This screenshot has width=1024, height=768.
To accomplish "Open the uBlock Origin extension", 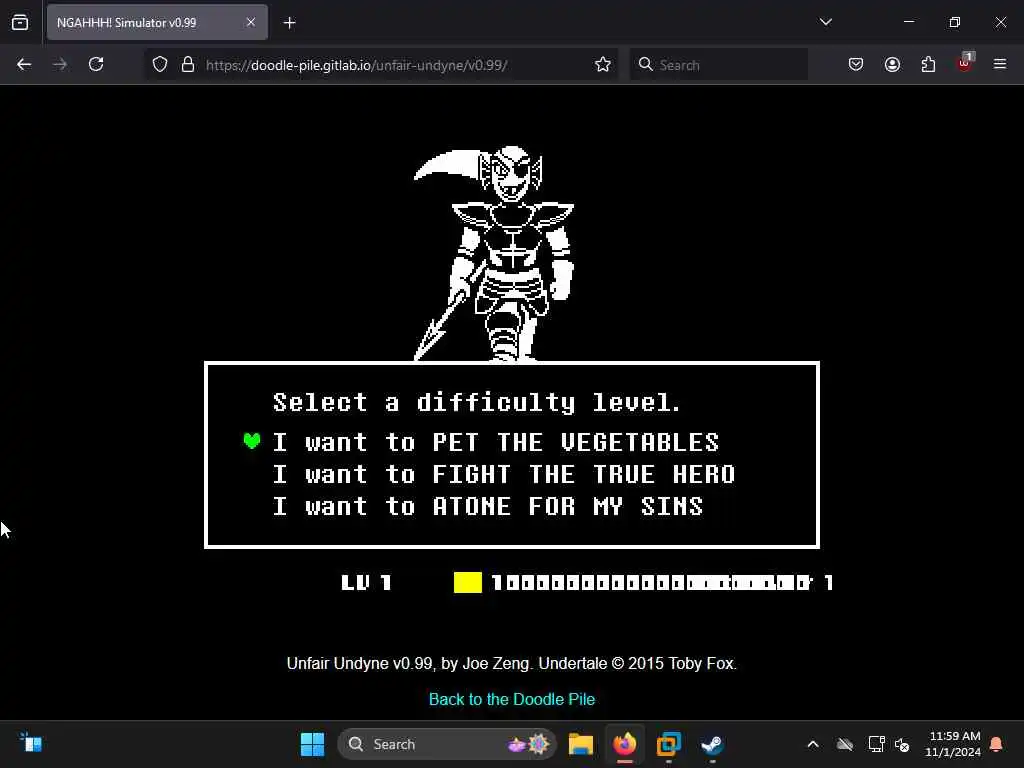I will [x=965, y=63].
